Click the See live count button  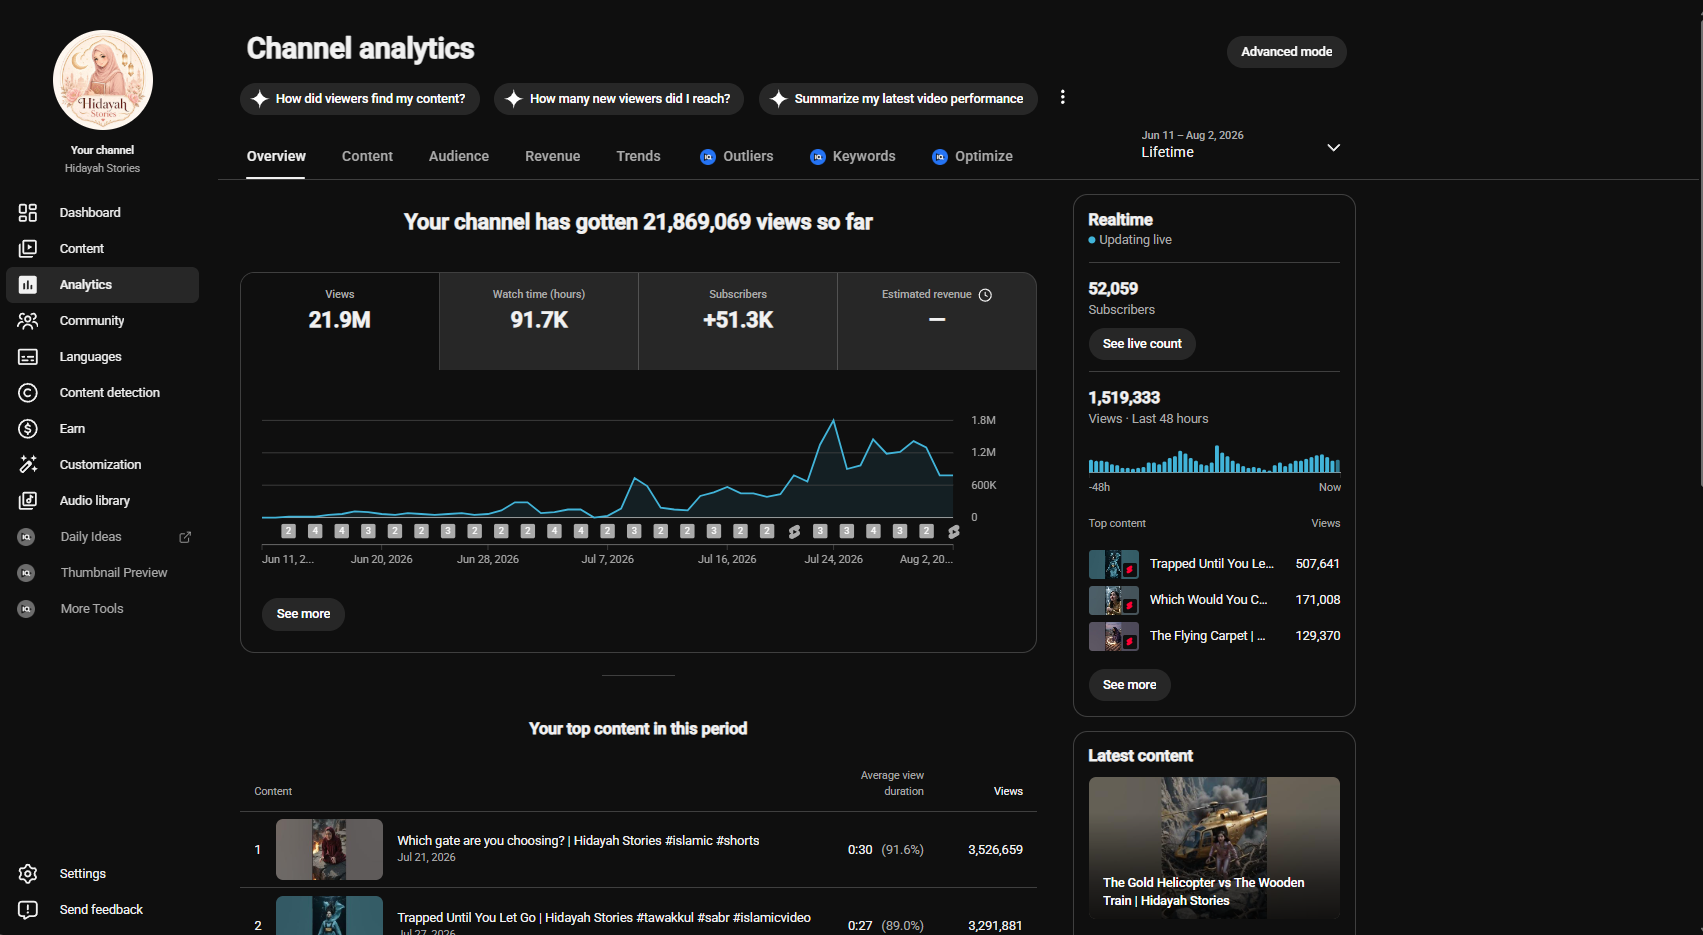click(1142, 344)
